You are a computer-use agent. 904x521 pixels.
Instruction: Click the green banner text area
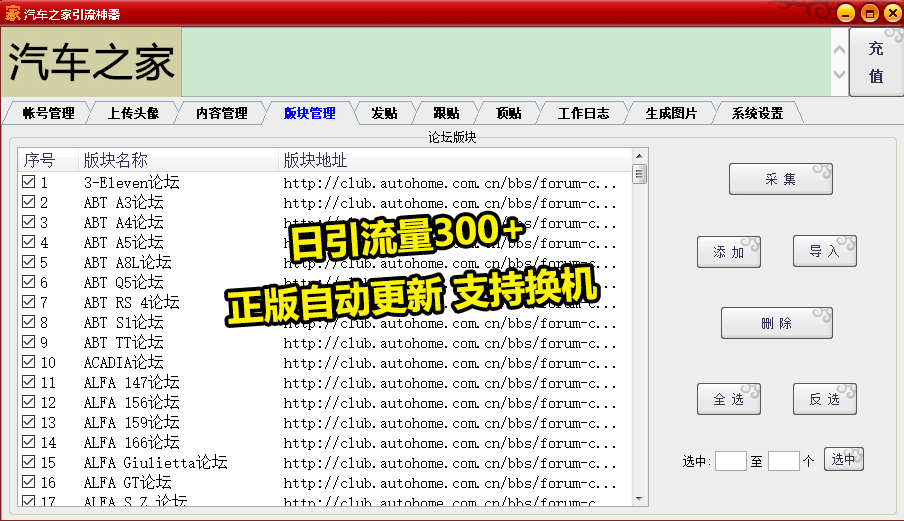(x=506, y=62)
